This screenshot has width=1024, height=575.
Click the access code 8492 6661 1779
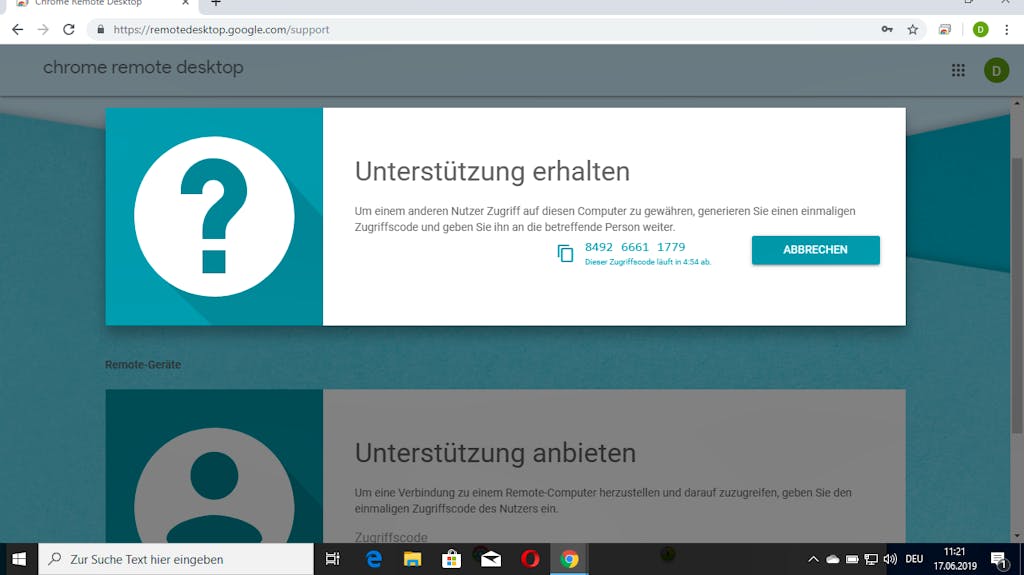tap(635, 247)
